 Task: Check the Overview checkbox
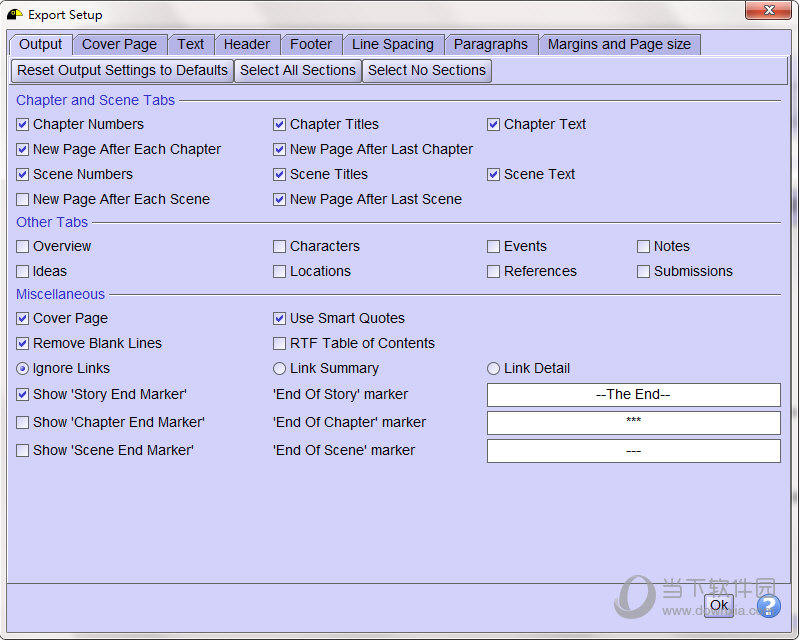tap(22, 247)
